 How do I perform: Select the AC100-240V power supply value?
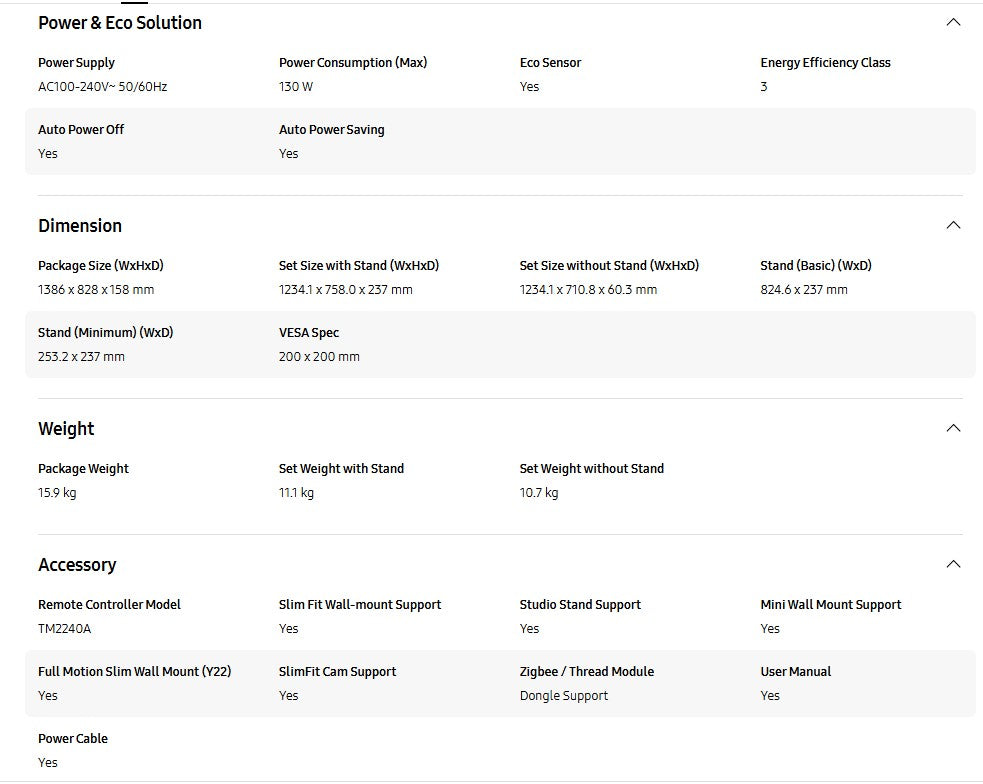[x=103, y=87]
